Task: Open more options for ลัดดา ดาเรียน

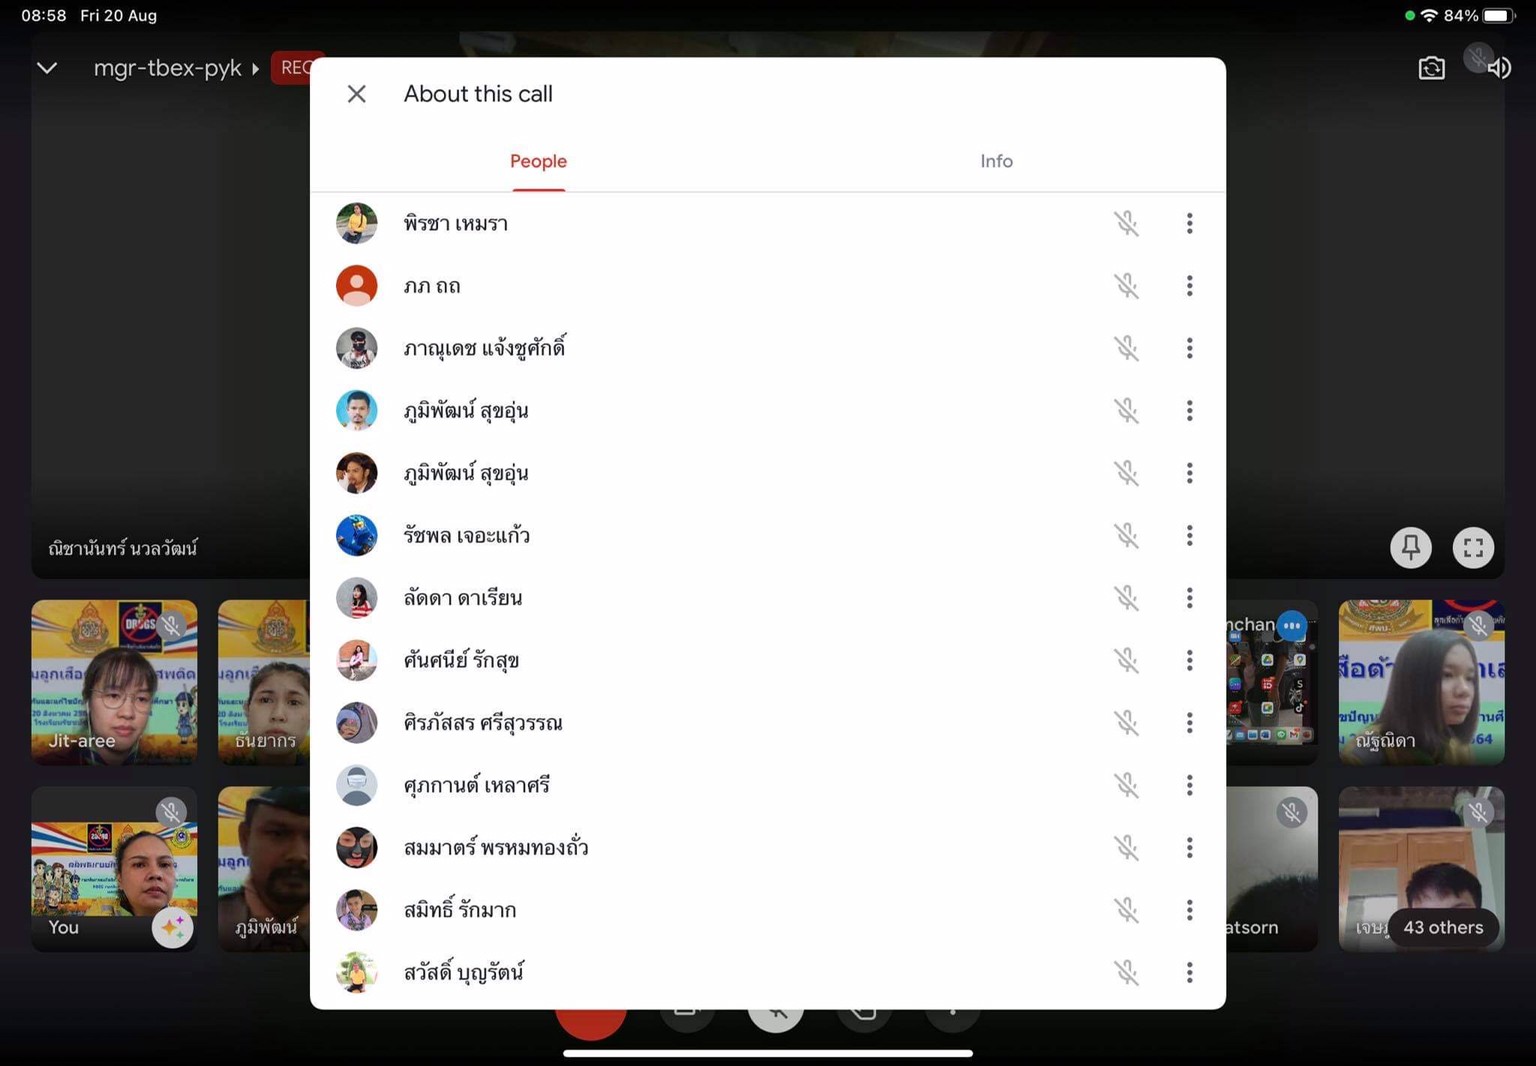Action: pos(1189,598)
